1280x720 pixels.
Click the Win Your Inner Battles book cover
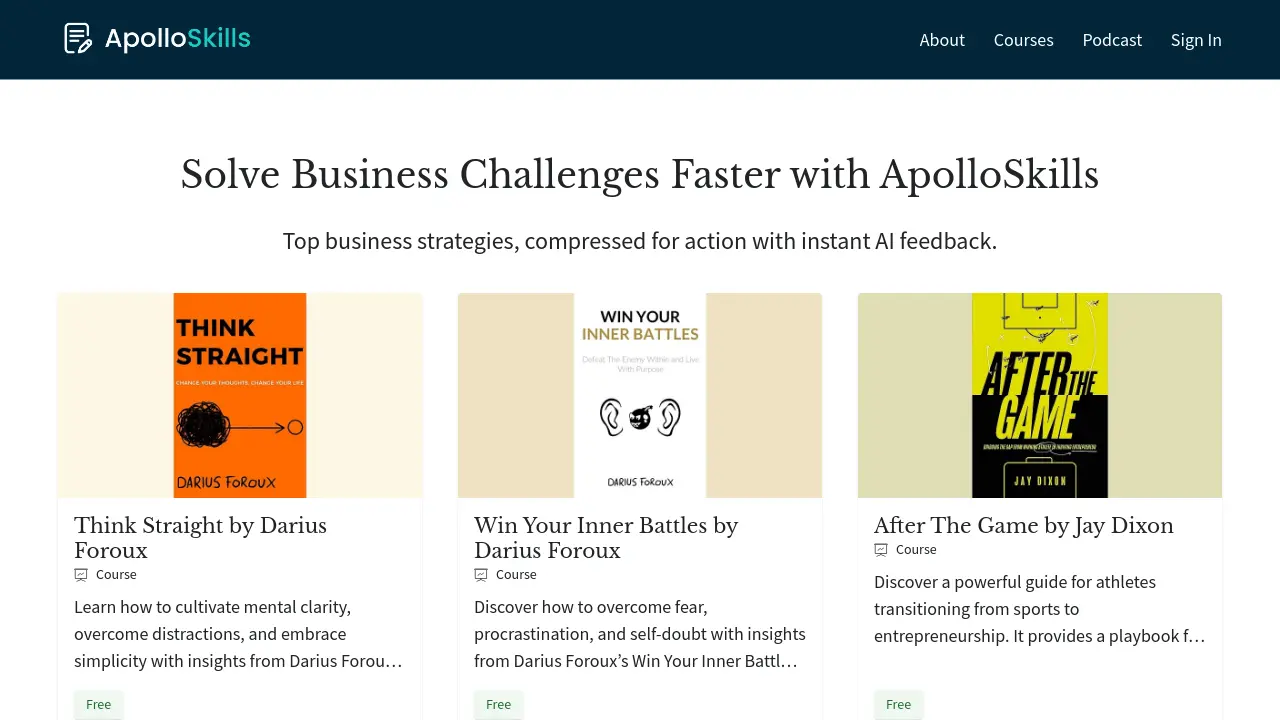[x=640, y=395]
